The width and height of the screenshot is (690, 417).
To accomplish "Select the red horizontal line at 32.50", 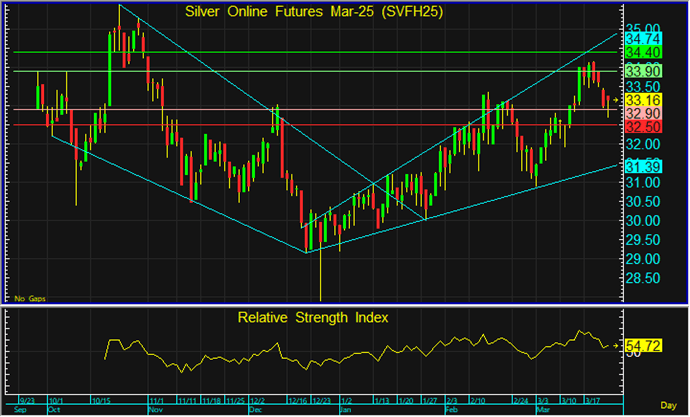I will click(300, 125).
